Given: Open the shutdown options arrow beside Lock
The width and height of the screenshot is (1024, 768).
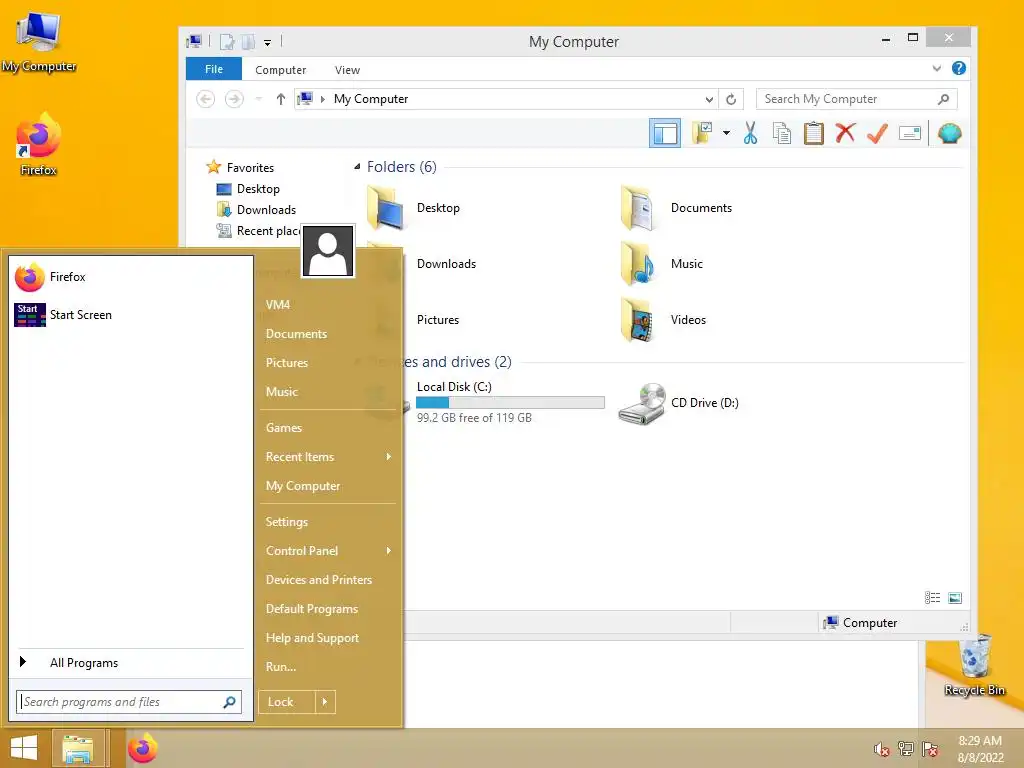Looking at the screenshot, I should point(325,702).
